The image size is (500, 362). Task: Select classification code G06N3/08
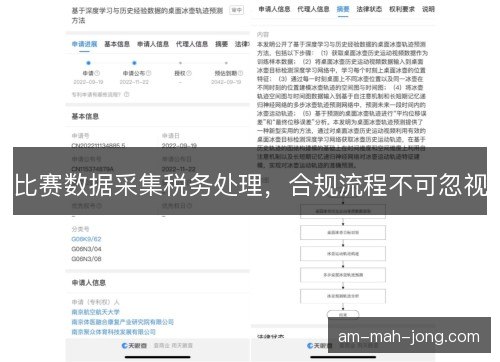pyautogui.click(x=86, y=259)
